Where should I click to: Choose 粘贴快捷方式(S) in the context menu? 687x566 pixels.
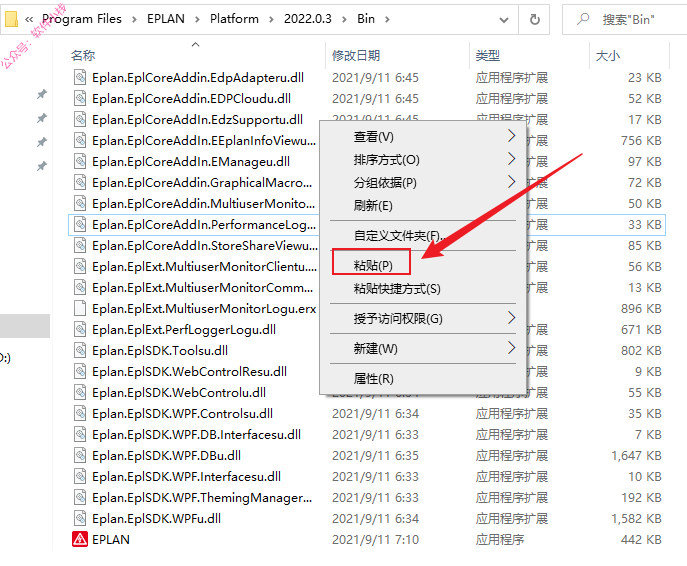click(423, 289)
